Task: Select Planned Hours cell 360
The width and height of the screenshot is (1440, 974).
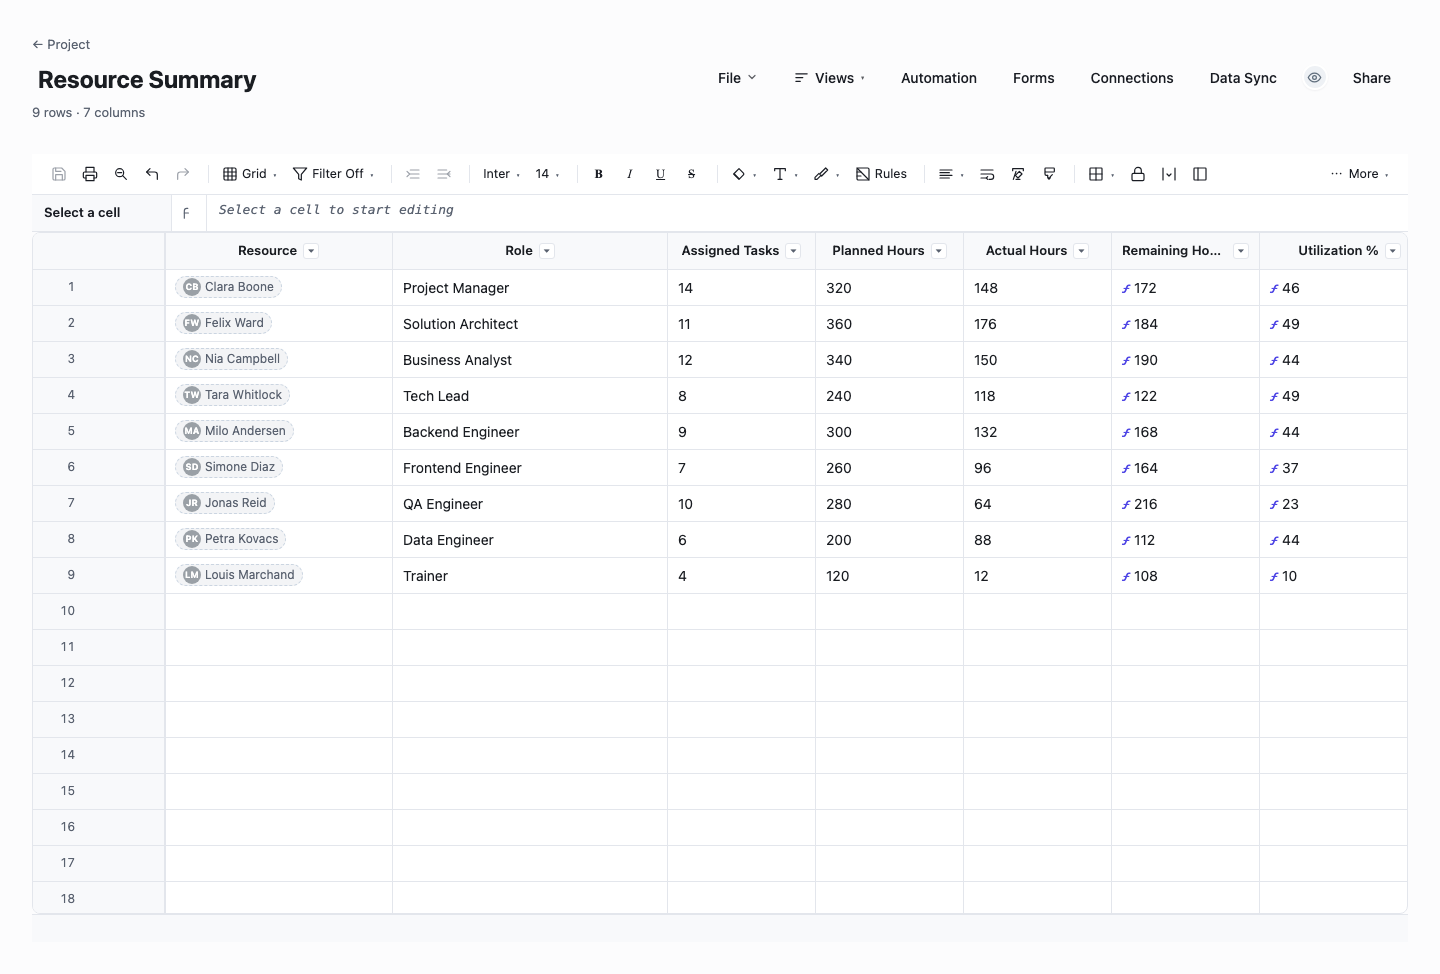Action: tap(889, 324)
